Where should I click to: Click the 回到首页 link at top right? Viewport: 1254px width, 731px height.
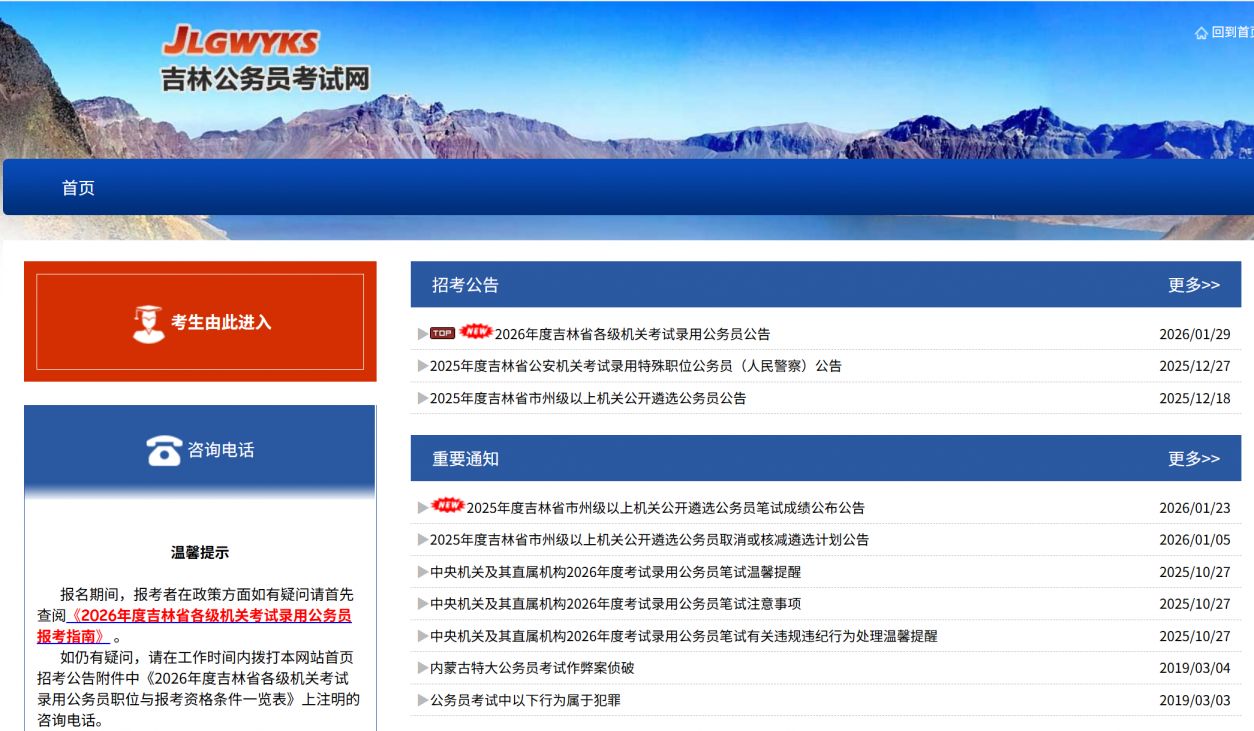click(1232, 33)
